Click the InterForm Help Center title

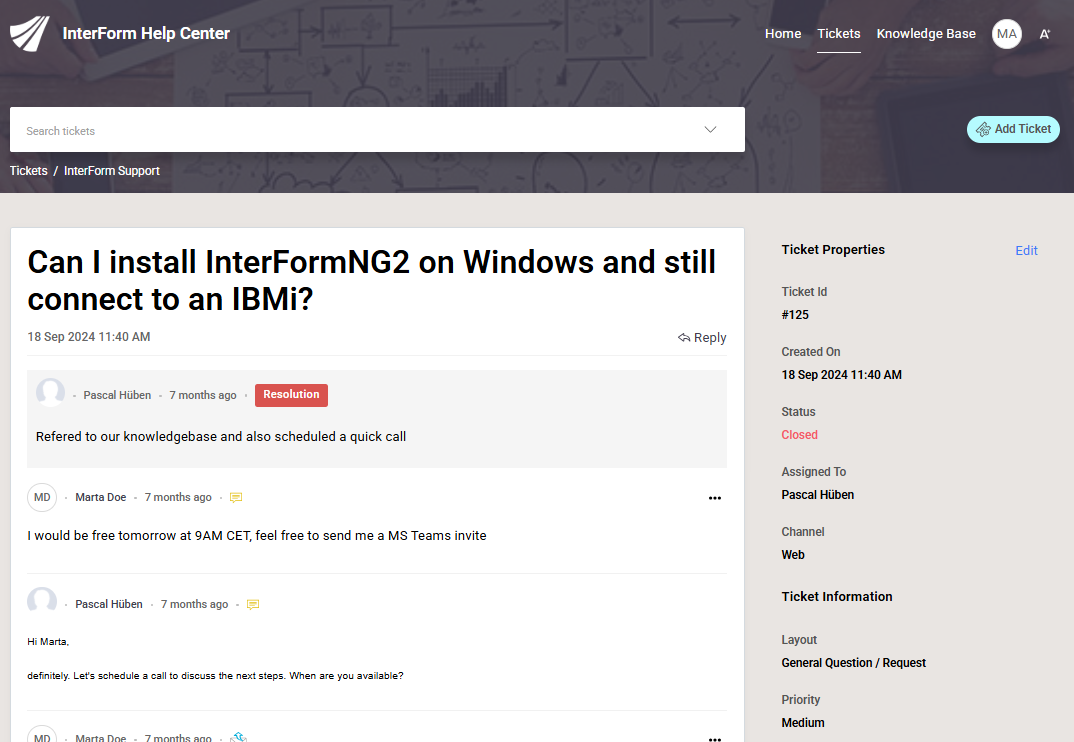click(146, 34)
